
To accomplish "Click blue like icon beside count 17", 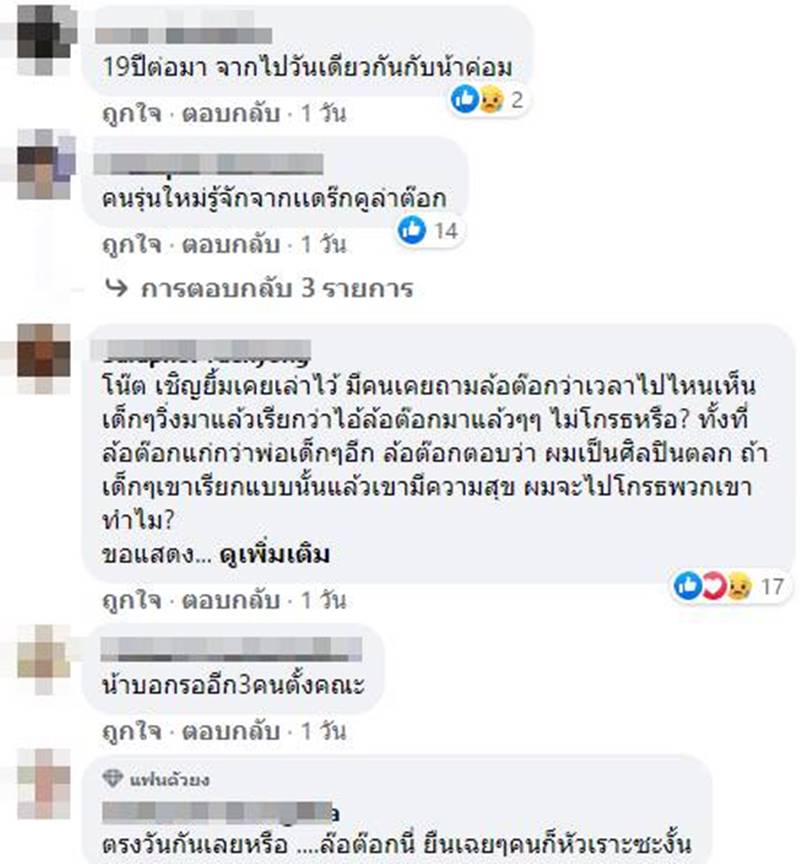I will 688,585.
